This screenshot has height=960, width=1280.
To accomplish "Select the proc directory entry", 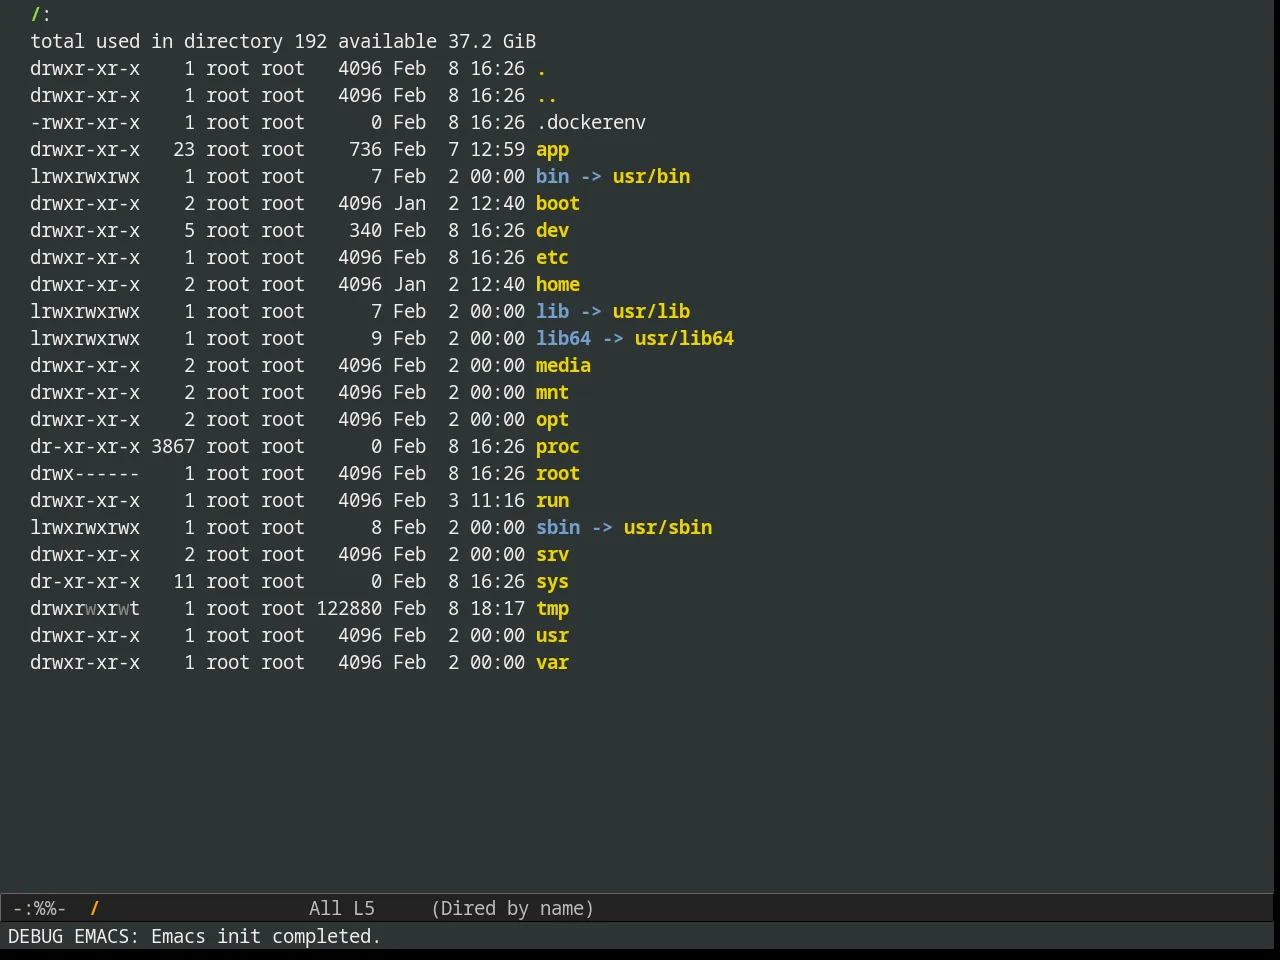I will tap(558, 447).
